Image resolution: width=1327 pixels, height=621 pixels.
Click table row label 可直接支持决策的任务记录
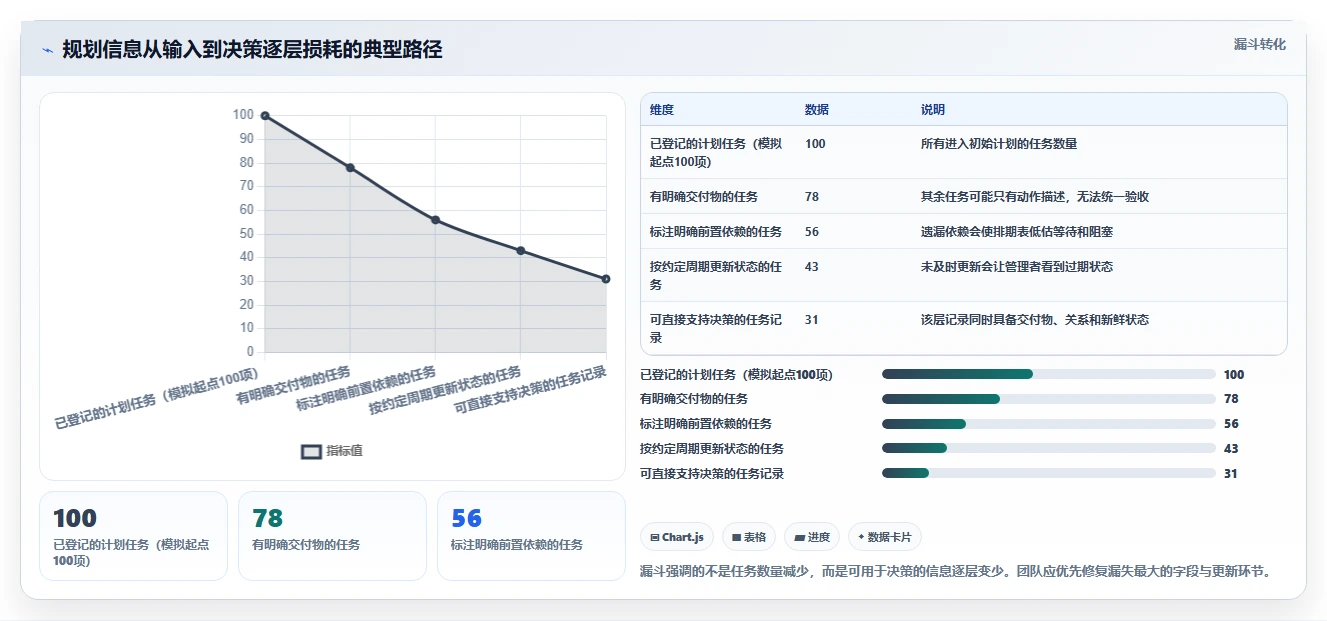click(716, 328)
